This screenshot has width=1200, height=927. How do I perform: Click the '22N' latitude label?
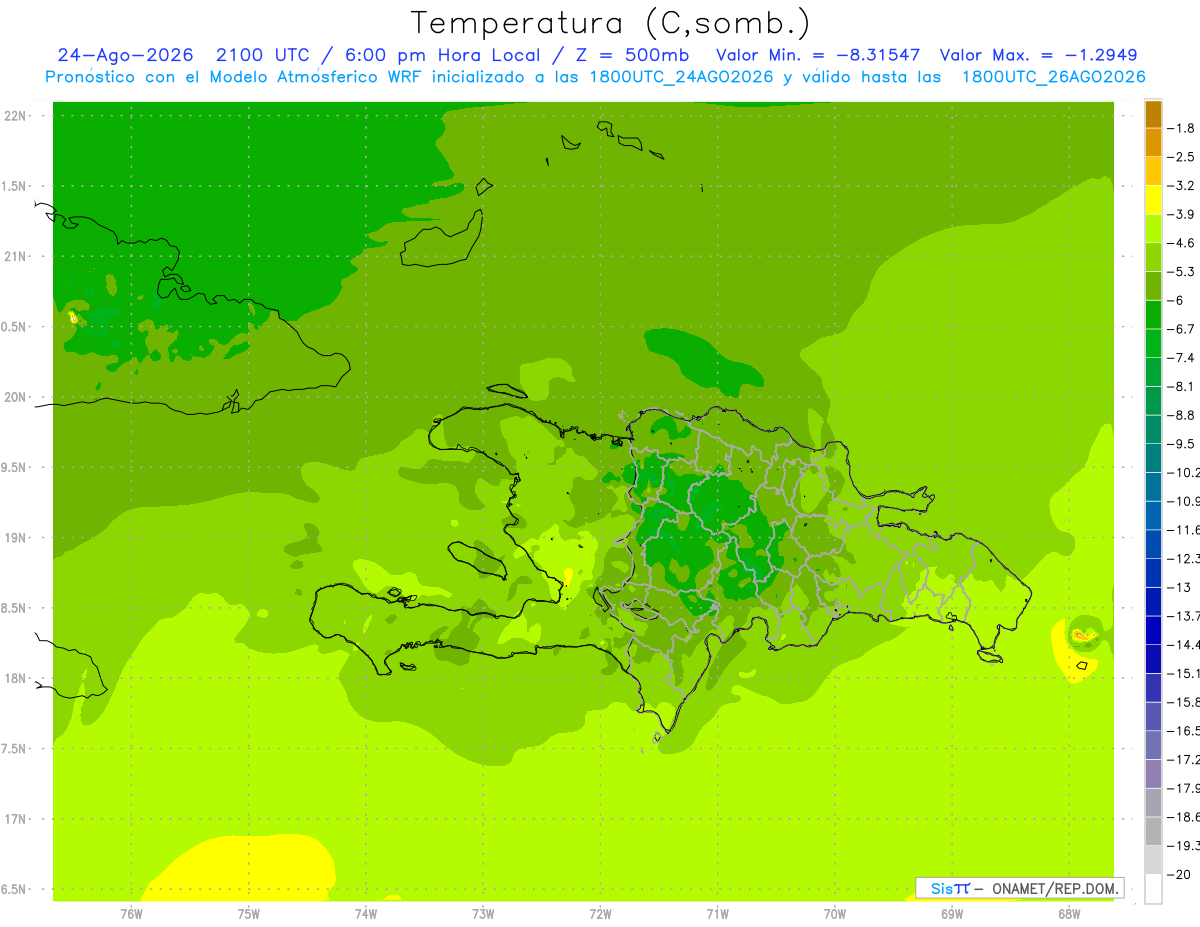(15, 116)
